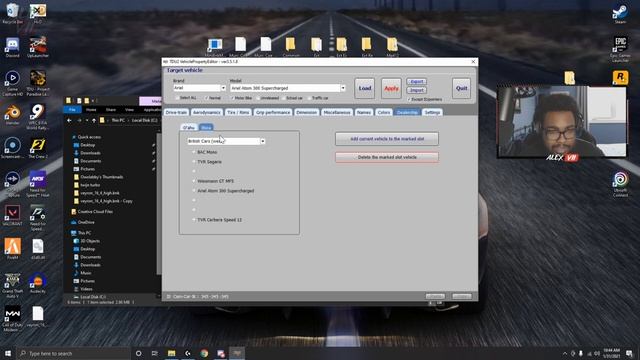Open the Steam desktop icon
The width and height of the screenshot is (640, 360).
[x=620, y=13]
